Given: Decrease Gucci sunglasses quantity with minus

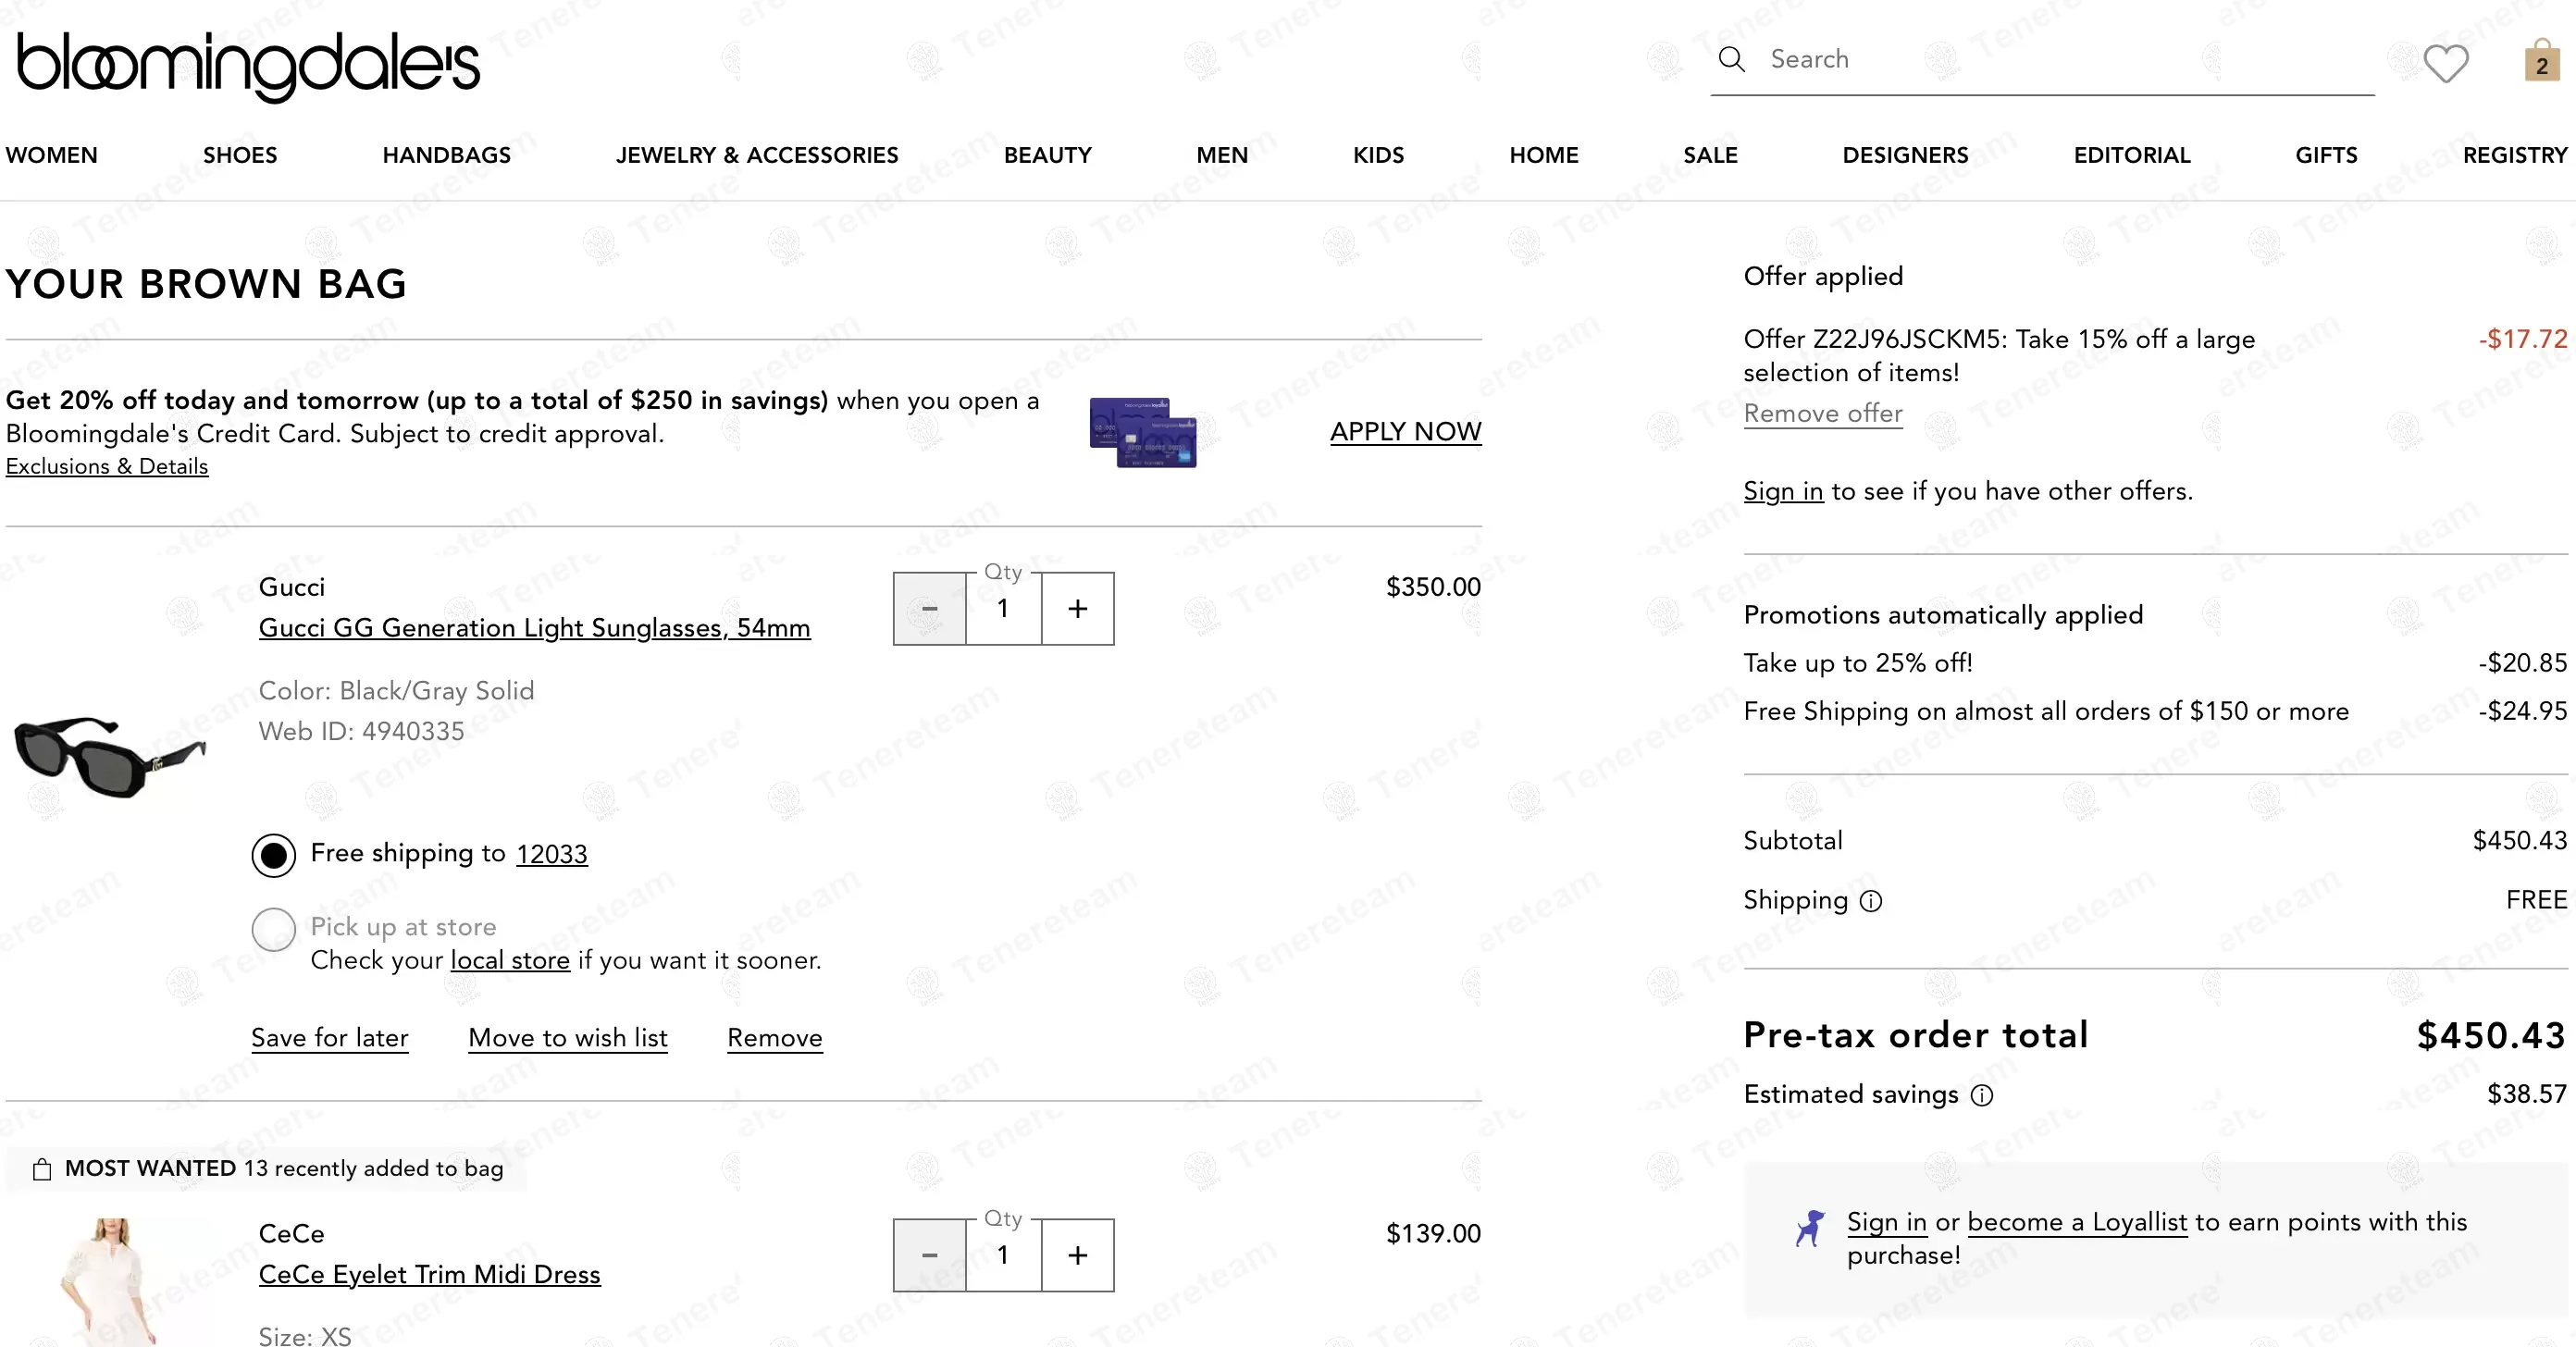Looking at the screenshot, I should (x=929, y=608).
